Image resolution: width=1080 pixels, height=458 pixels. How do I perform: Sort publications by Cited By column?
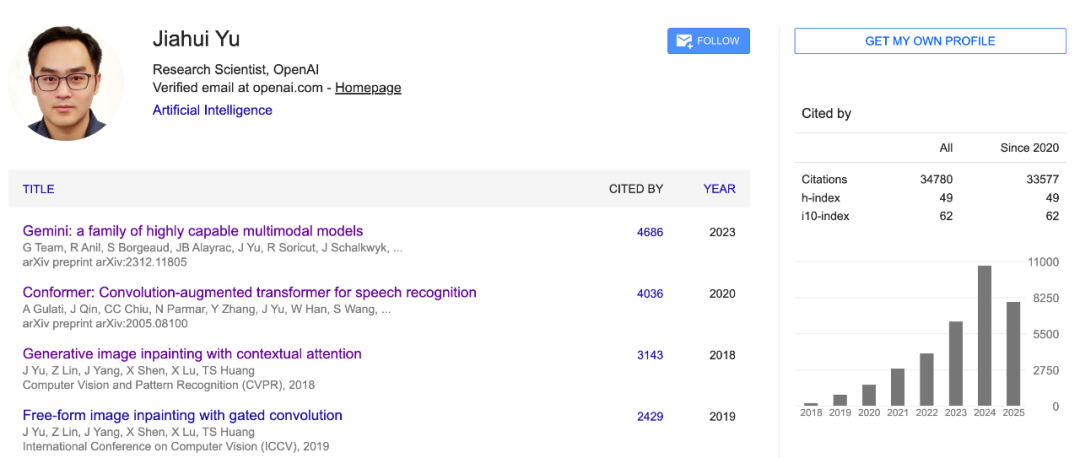coord(636,189)
